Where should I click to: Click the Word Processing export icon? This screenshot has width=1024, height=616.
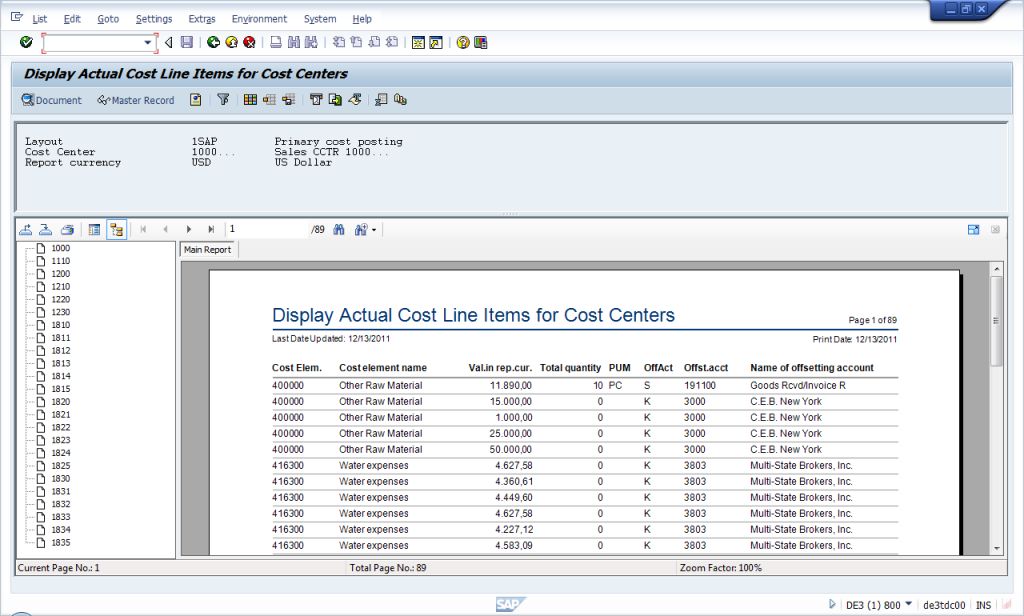pyautogui.click(x=316, y=99)
